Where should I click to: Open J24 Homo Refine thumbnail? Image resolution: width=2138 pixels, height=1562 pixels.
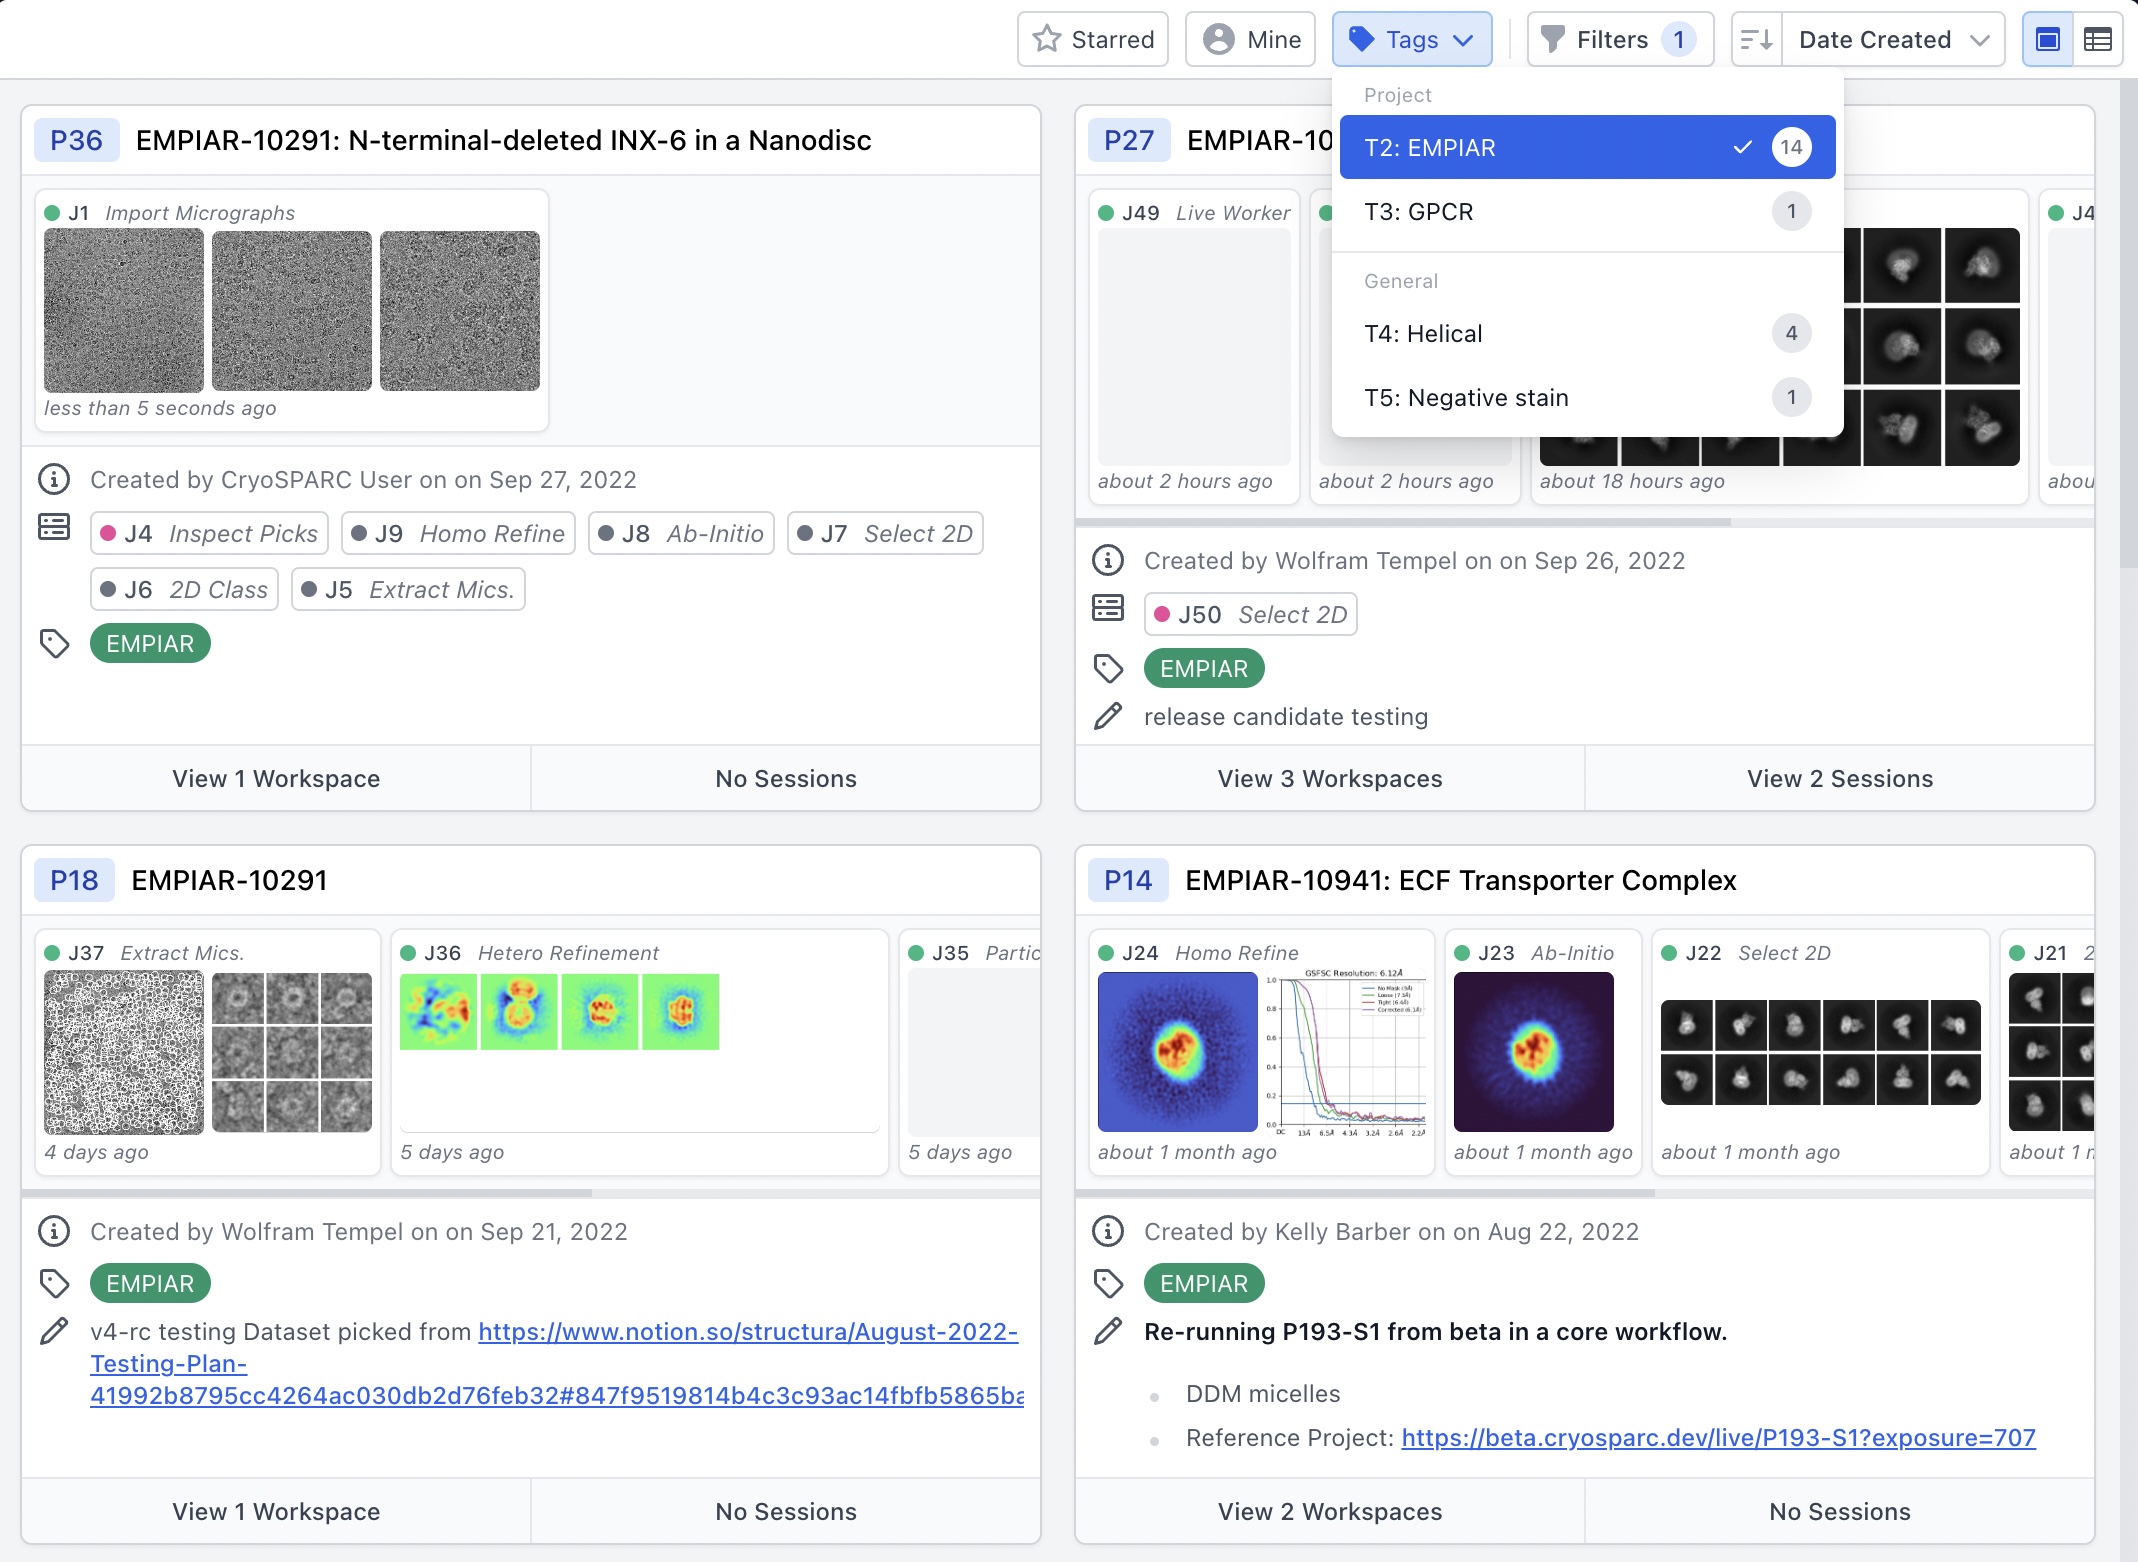(x=1177, y=1052)
